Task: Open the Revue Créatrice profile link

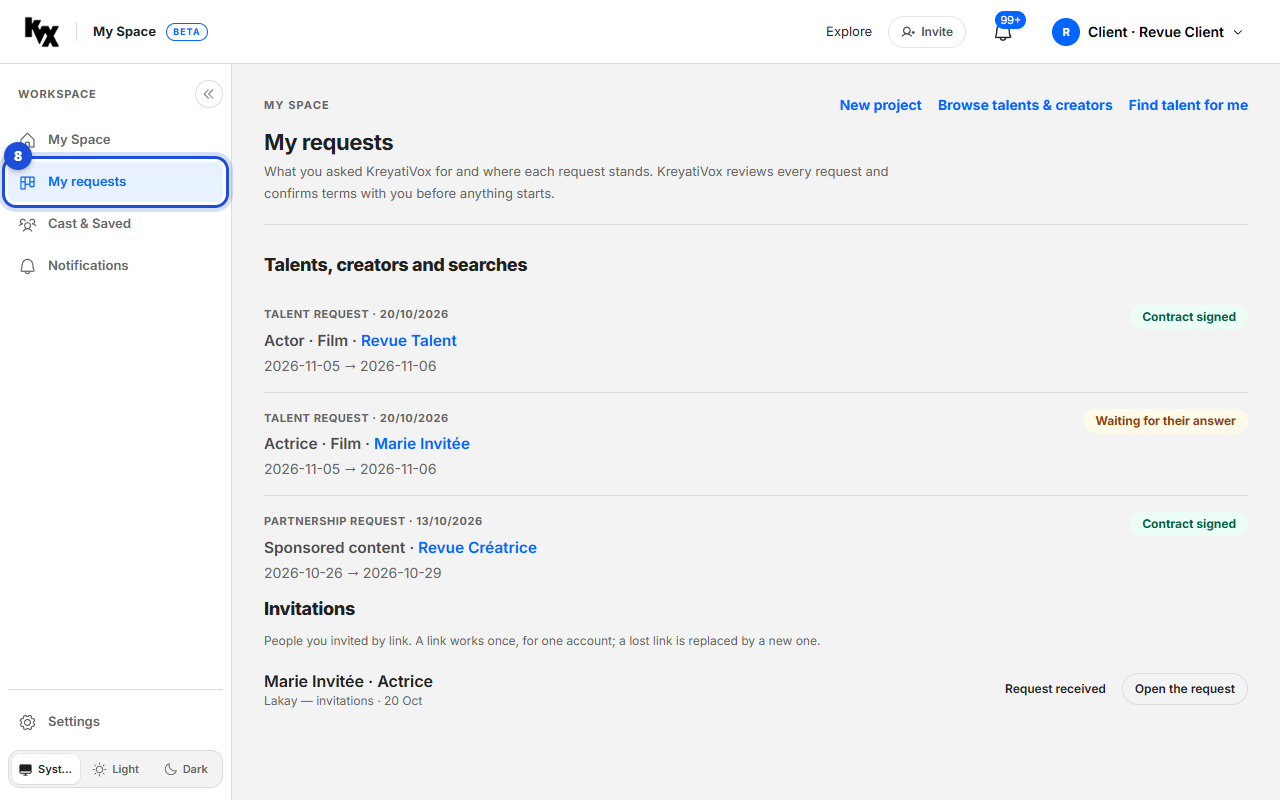Action: [477, 548]
